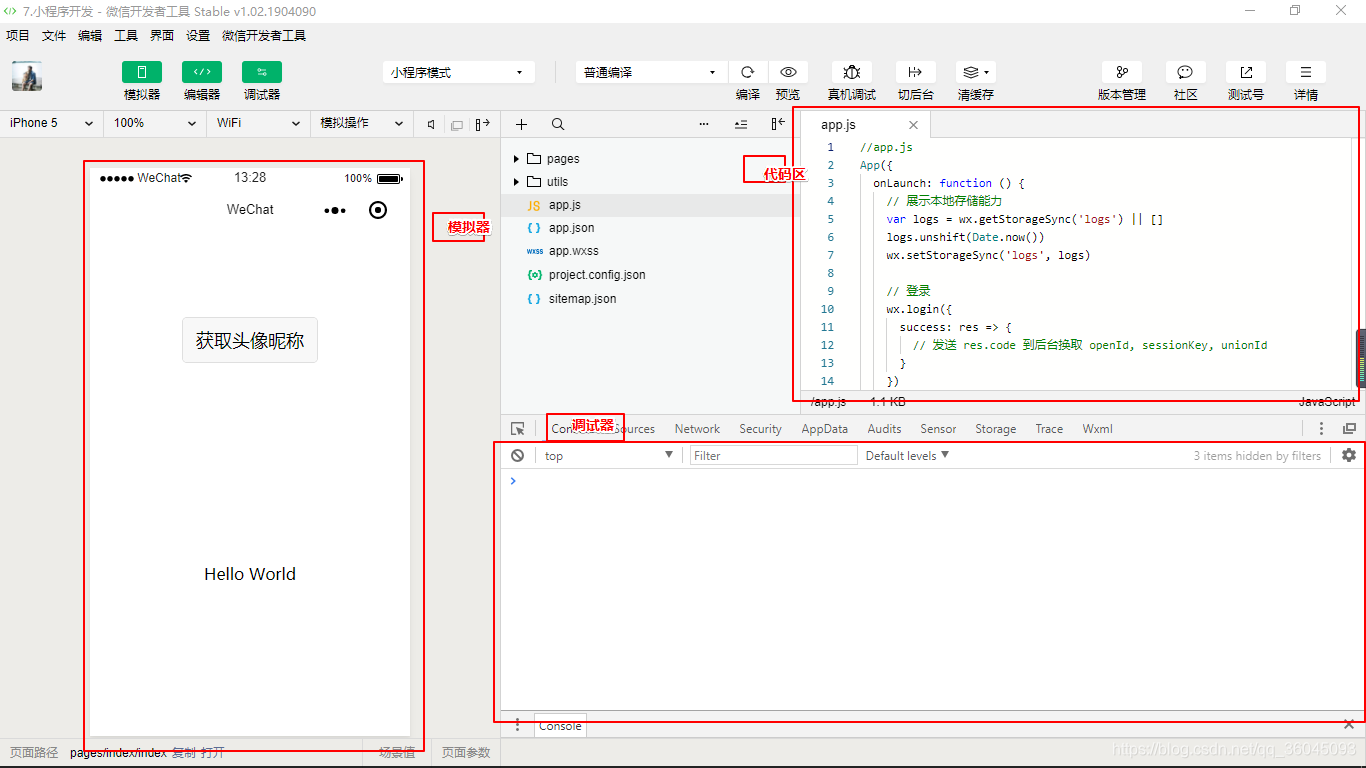Open the 社区 community icon
The image size is (1366, 768).
1186,72
